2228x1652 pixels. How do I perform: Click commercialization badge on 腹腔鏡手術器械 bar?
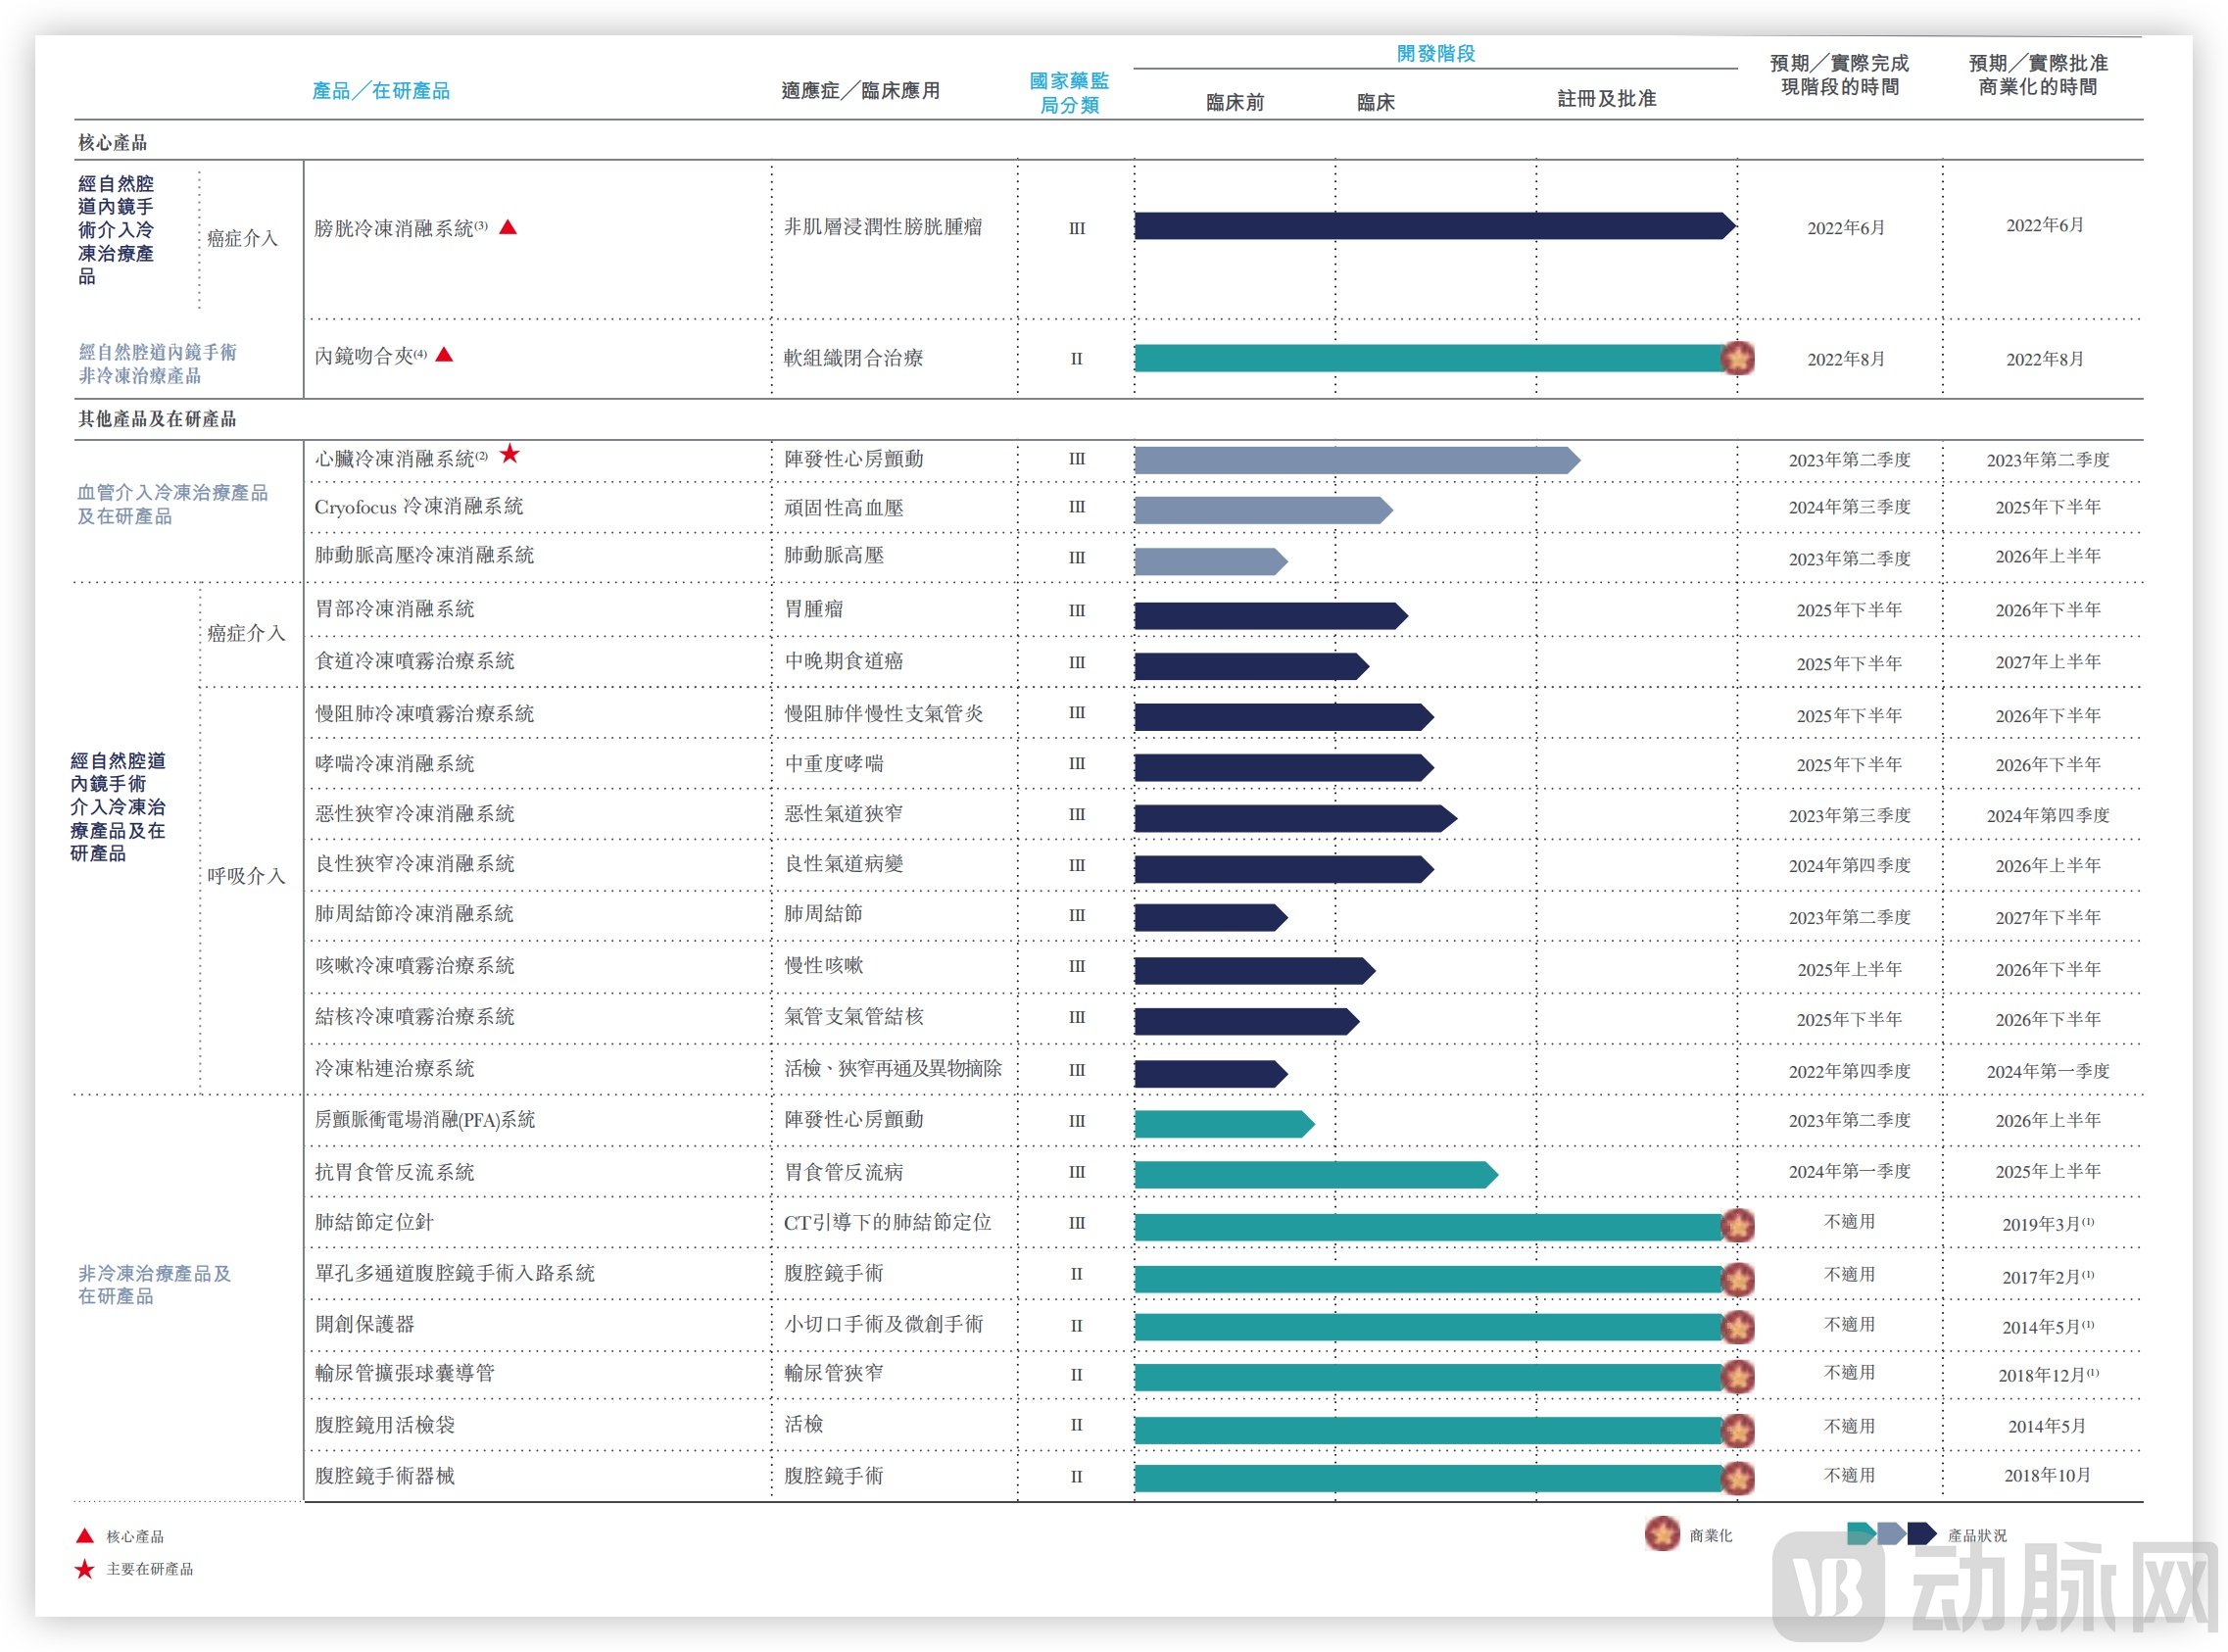[1737, 1477]
